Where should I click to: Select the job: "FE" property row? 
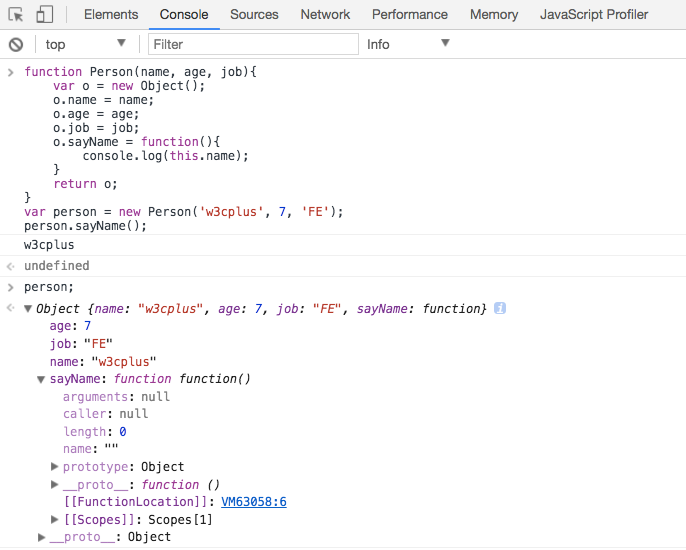click(81, 344)
